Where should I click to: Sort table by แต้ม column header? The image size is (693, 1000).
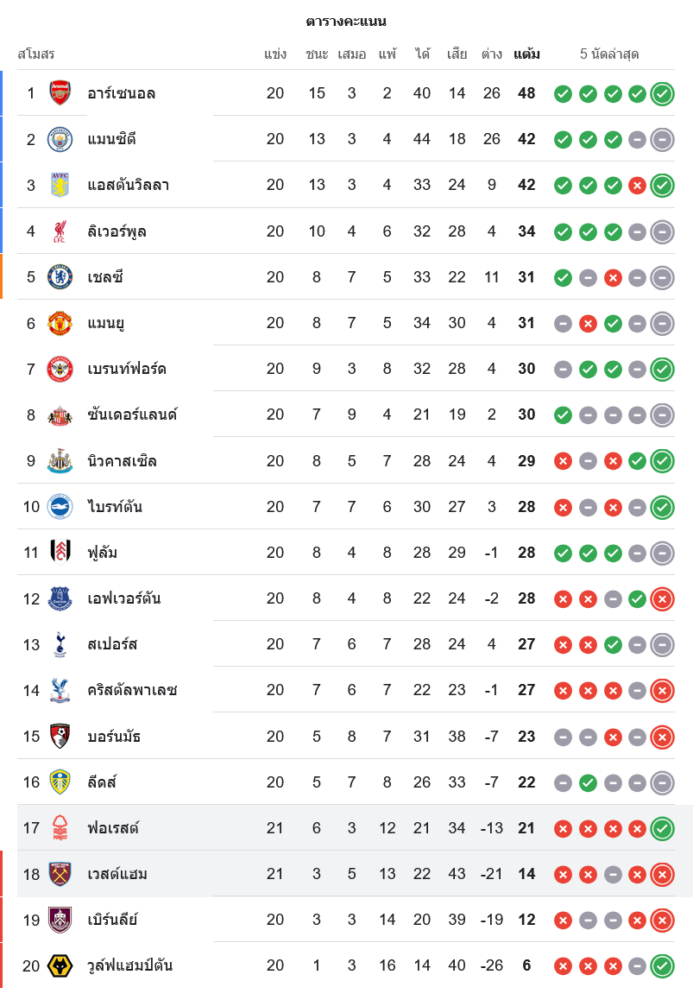click(x=526, y=53)
